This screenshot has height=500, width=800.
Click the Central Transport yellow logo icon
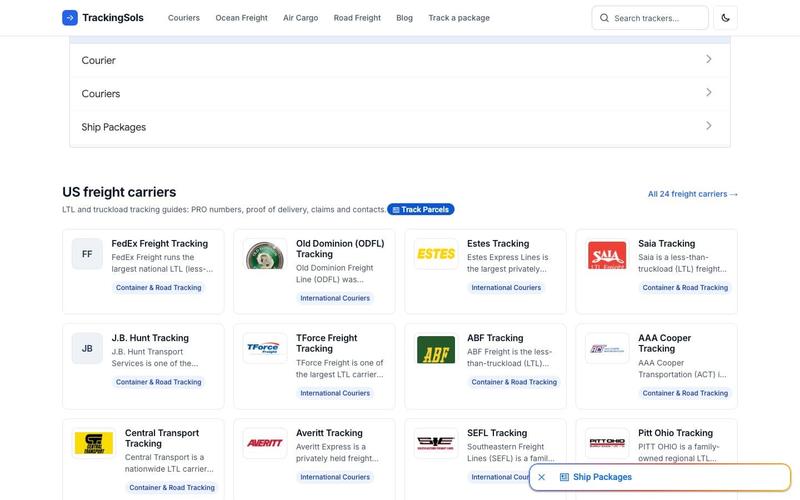click(x=94, y=443)
